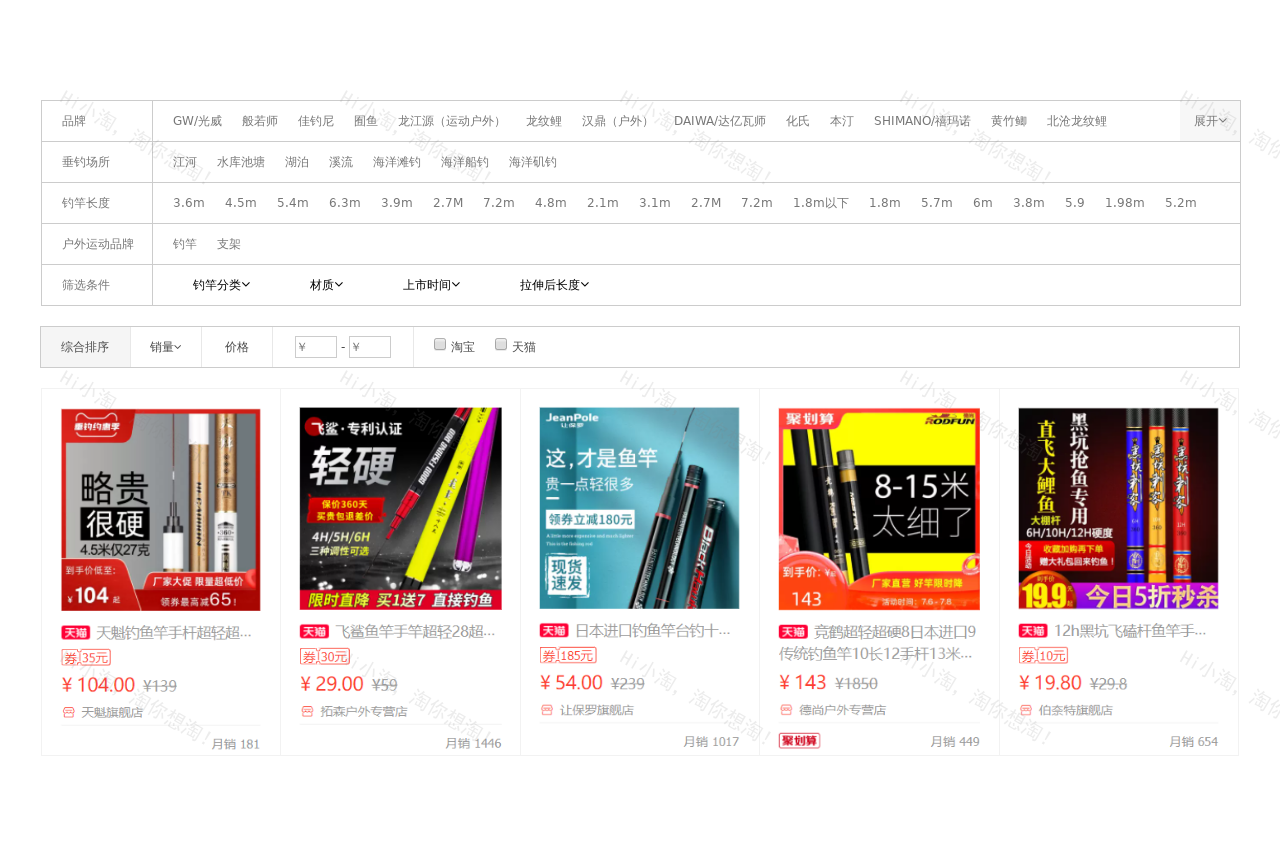Click the shop icon beside 德尚户外专营店
This screenshot has height=856, width=1280.
[x=787, y=710]
